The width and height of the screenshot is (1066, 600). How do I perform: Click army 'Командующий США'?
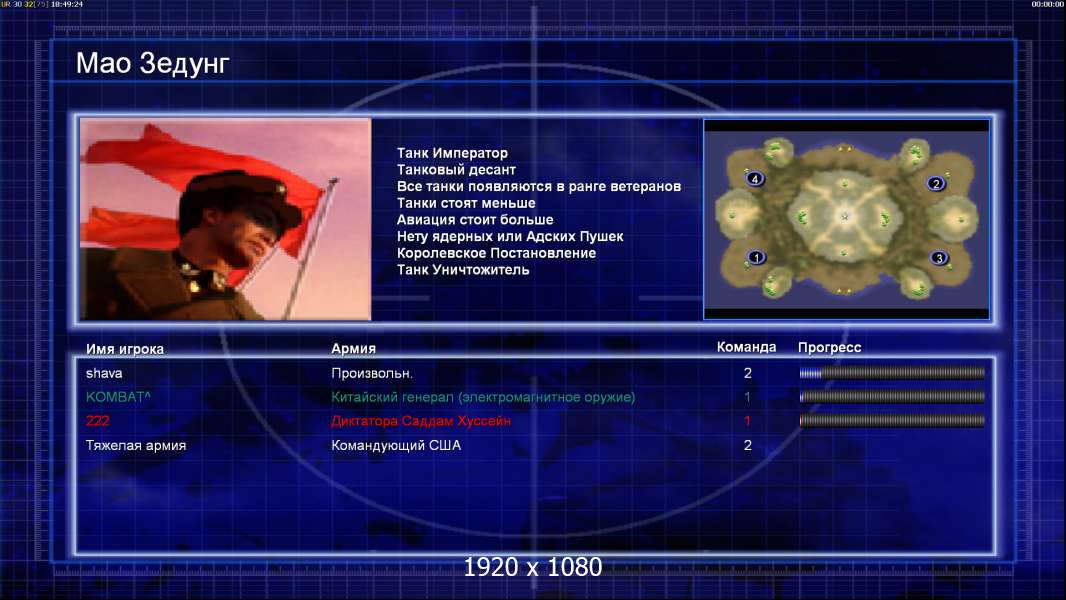tap(396, 445)
